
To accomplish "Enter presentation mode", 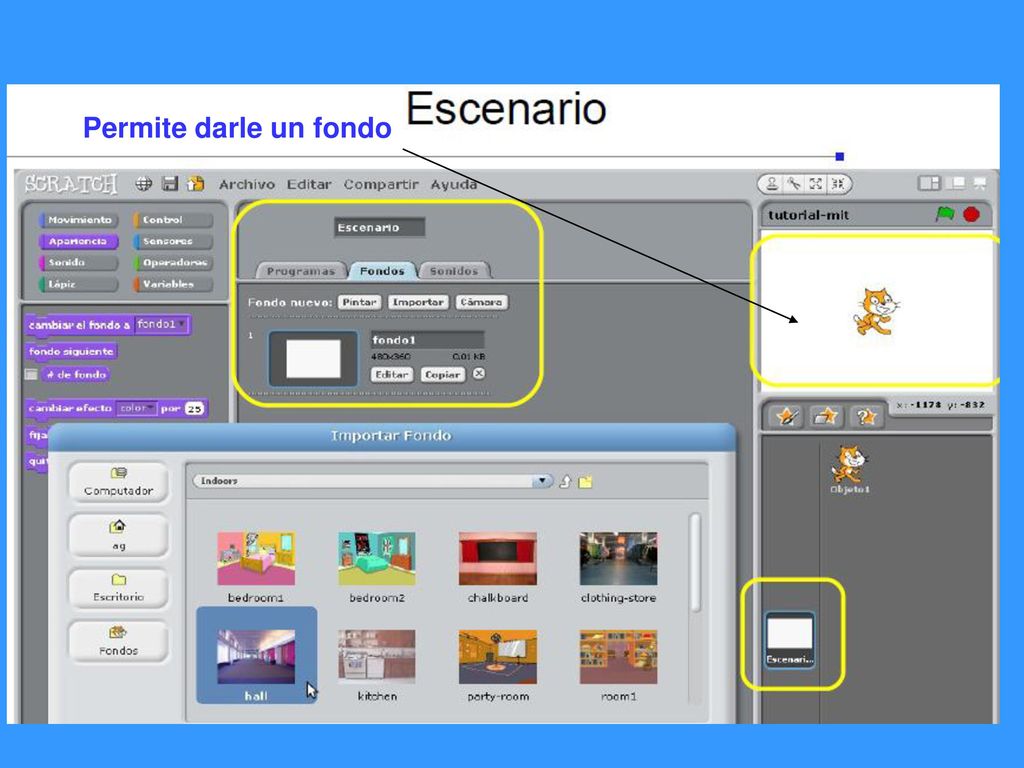I will click(980, 184).
